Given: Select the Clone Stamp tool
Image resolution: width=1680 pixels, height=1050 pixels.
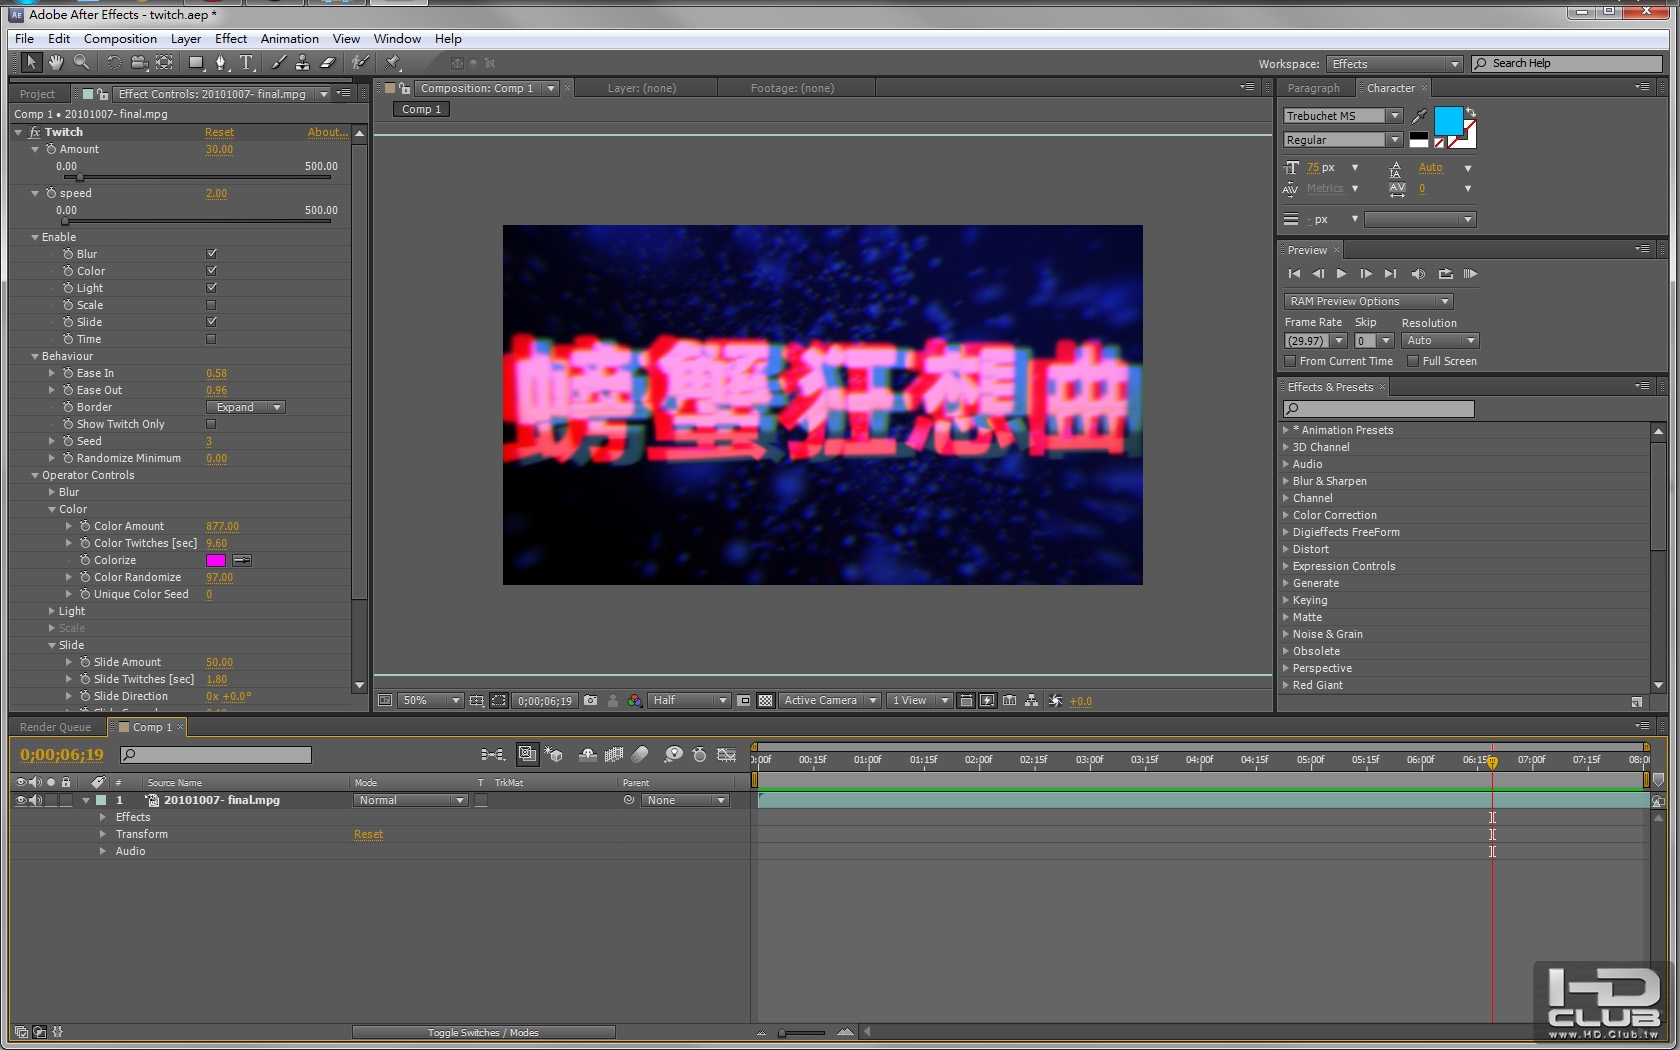Looking at the screenshot, I should click(x=302, y=62).
